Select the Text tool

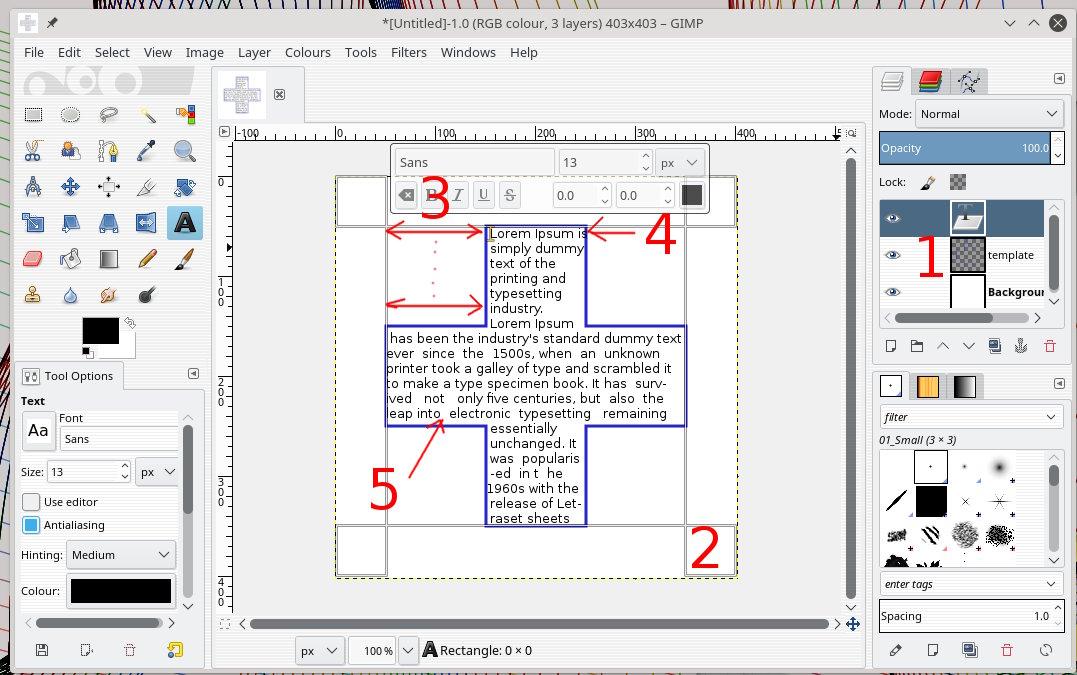point(185,222)
